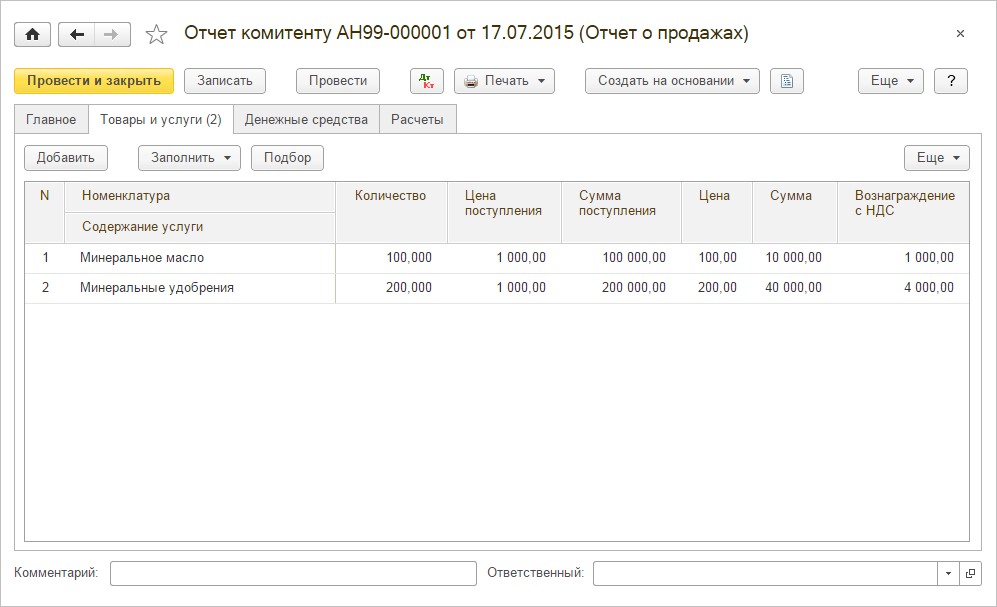Switch to Денежные средства tab
Screen dimensions: 997x607
click(306, 119)
